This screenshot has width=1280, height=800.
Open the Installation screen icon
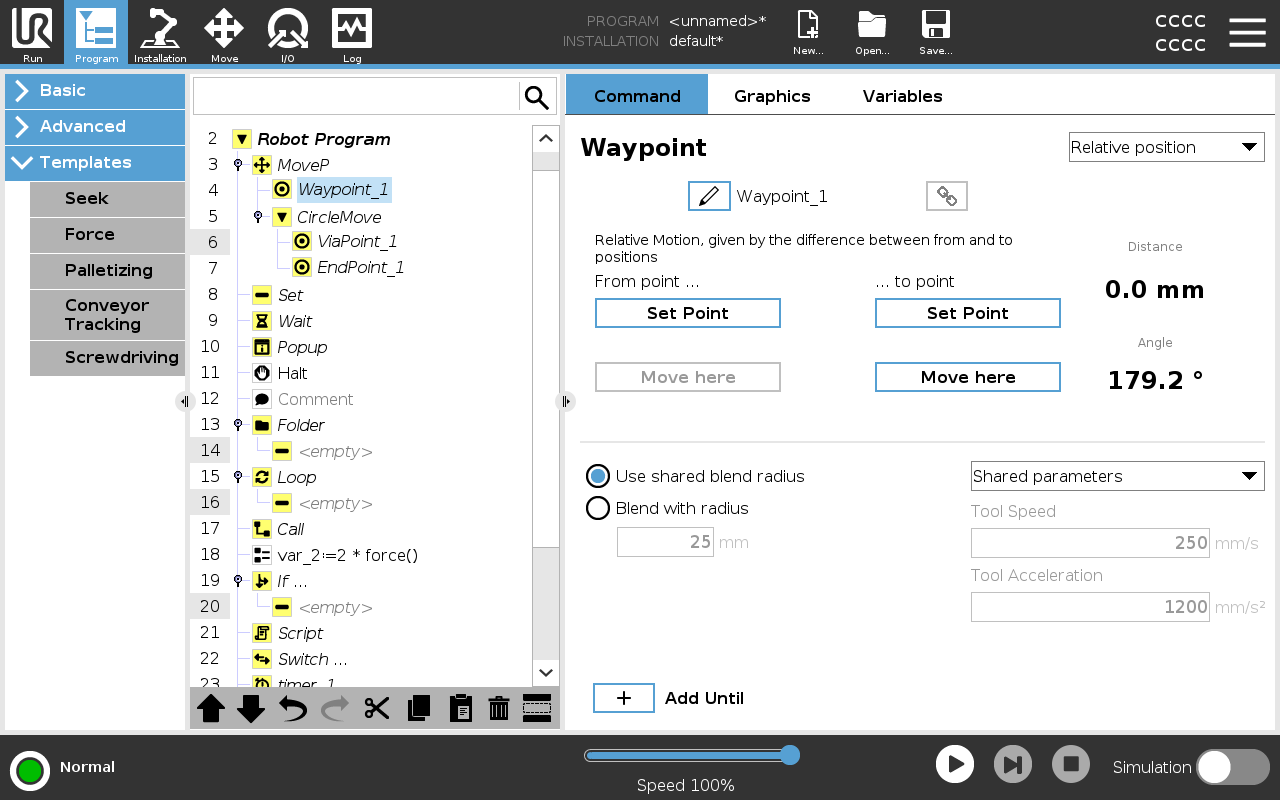(x=160, y=33)
